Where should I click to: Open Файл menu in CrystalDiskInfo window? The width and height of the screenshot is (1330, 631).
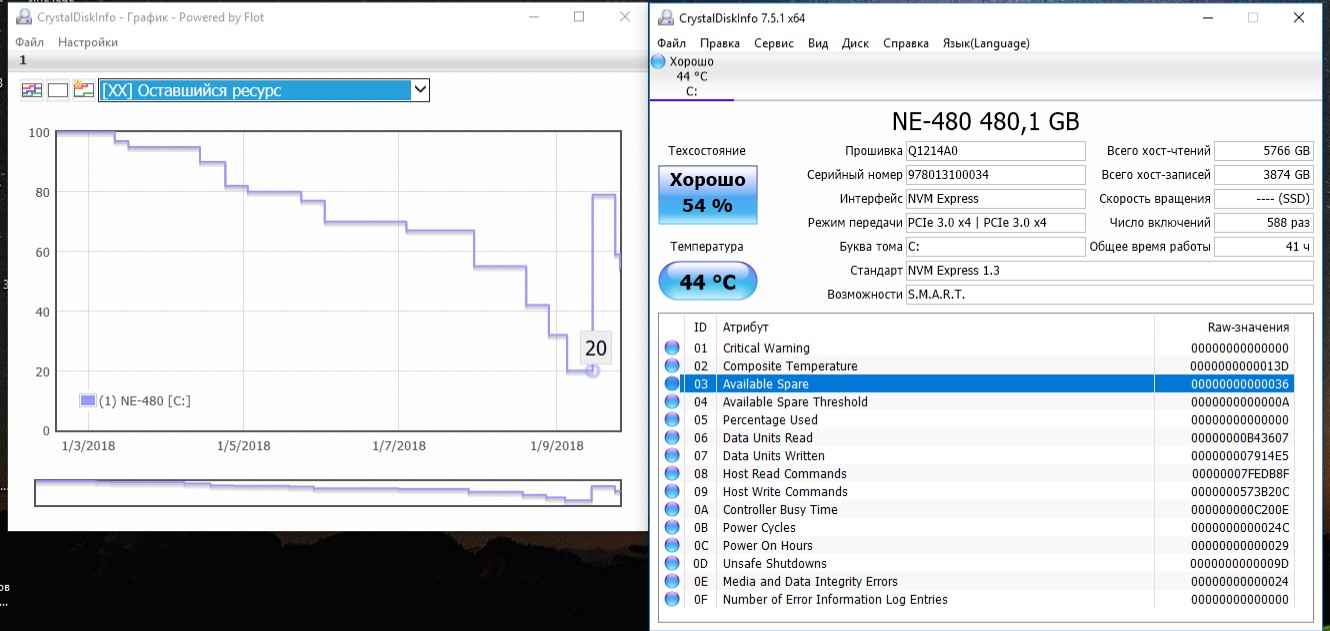671,43
